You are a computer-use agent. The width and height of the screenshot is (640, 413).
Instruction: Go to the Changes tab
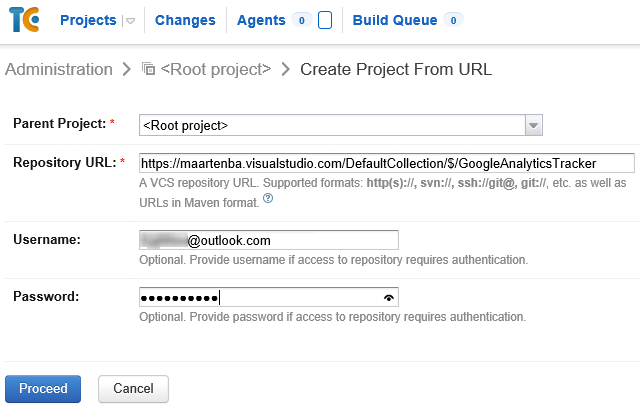[185, 20]
